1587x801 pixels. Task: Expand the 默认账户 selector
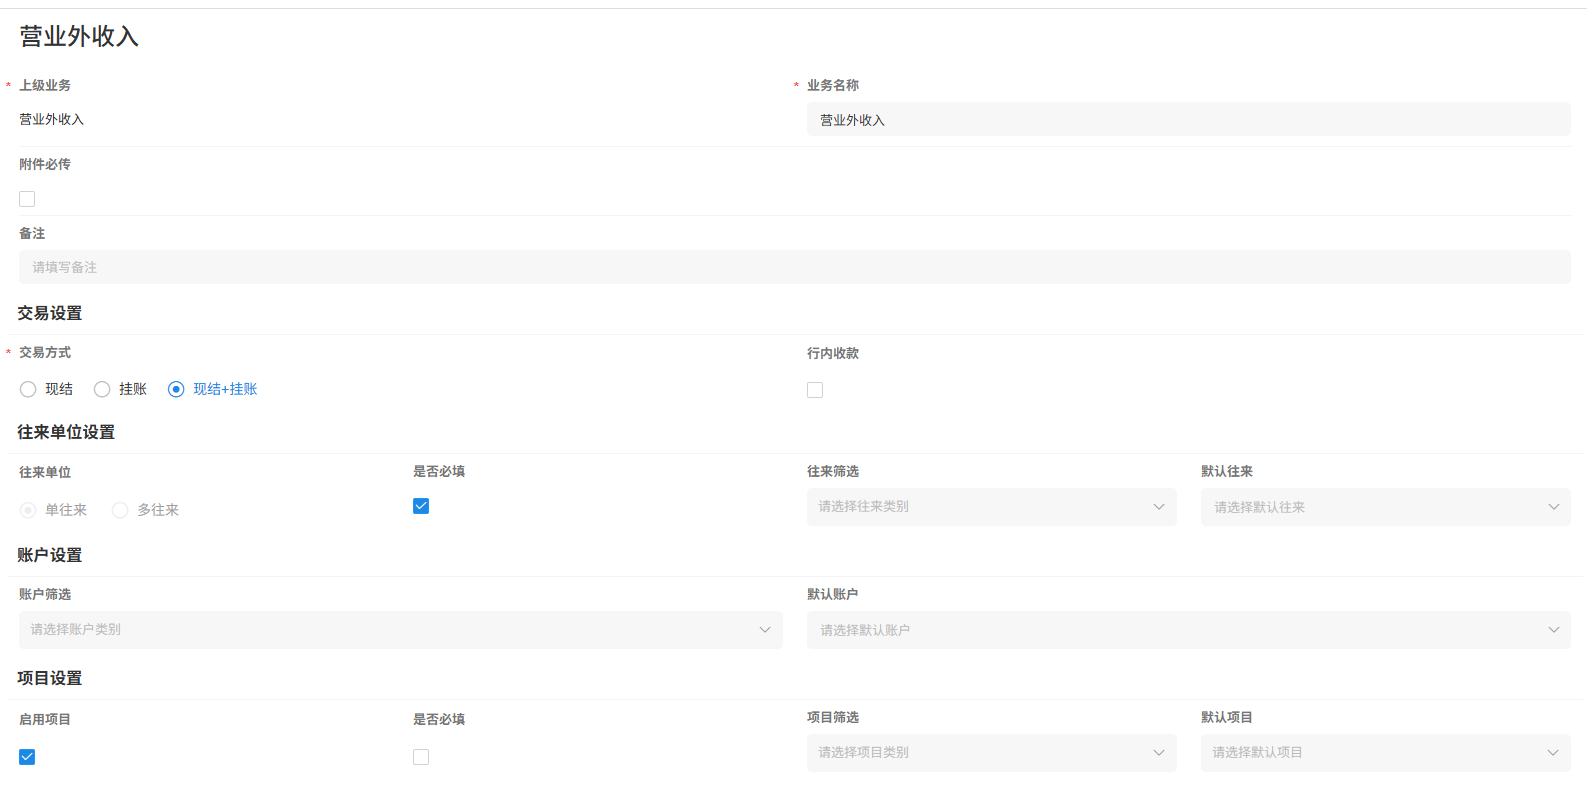(x=1187, y=630)
